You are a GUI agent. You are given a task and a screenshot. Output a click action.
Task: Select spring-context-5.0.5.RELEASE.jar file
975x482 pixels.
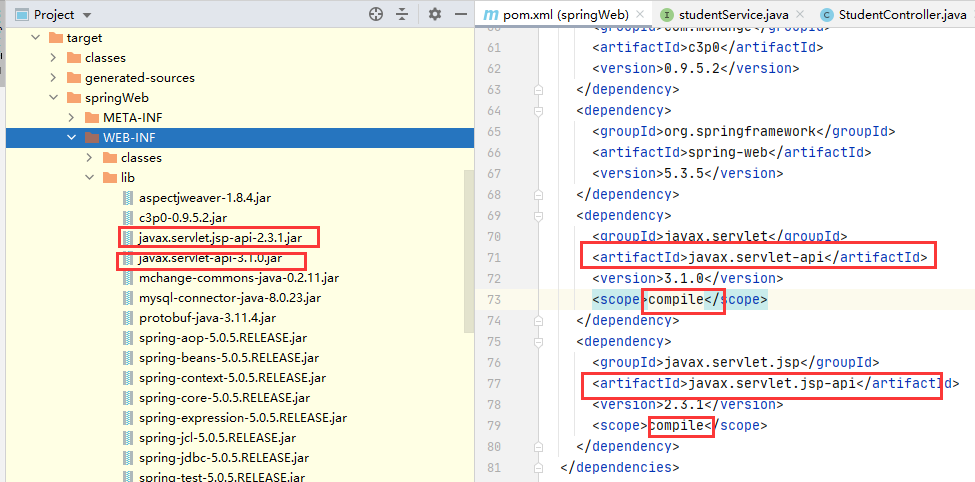tap(233, 378)
